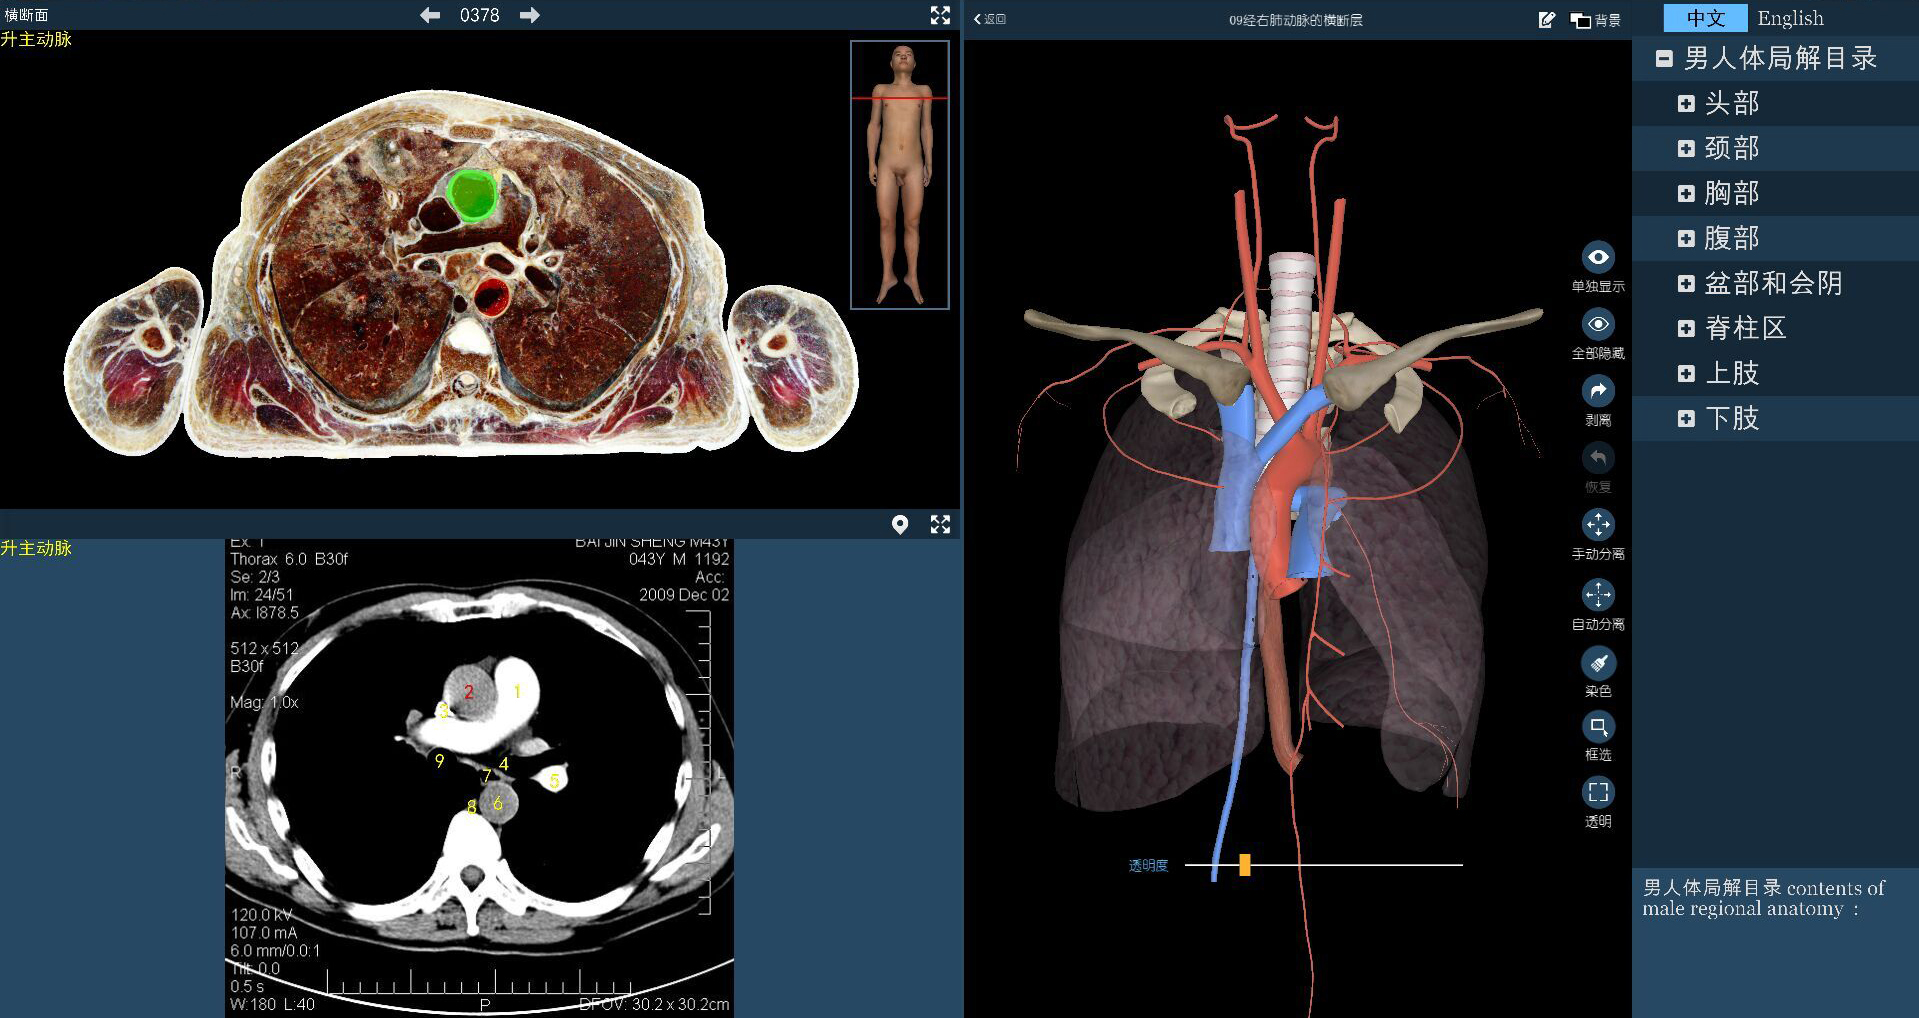
Task: Advance to the next cross-section slice
Action: 530,15
